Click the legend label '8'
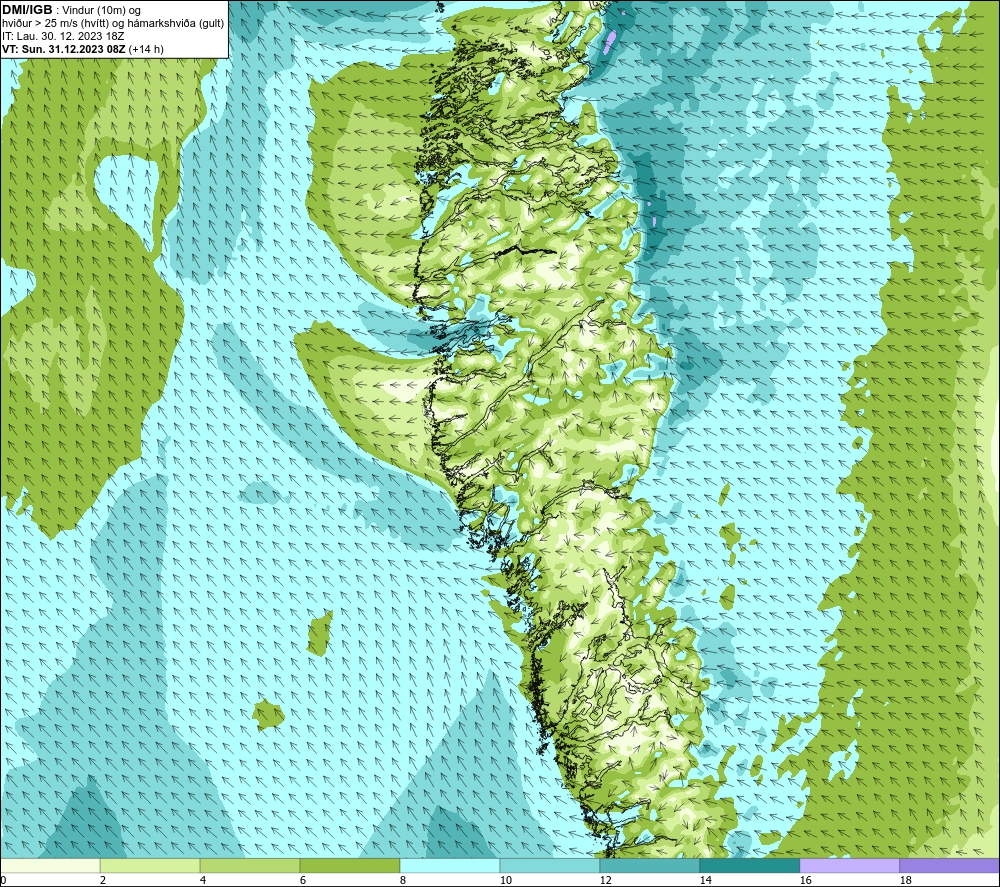This screenshot has height=887, width=1000. 402,881
